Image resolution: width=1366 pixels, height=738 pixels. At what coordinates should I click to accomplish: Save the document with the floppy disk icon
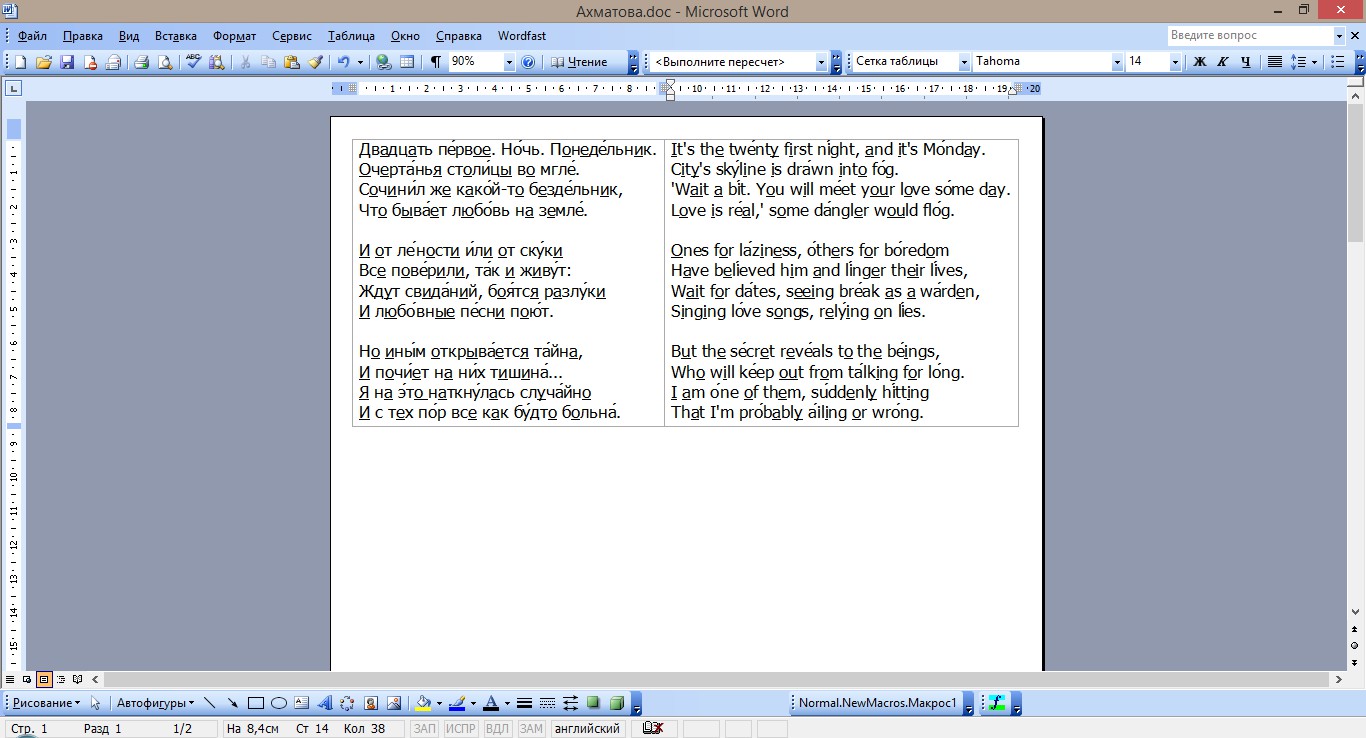(x=67, y=62)
